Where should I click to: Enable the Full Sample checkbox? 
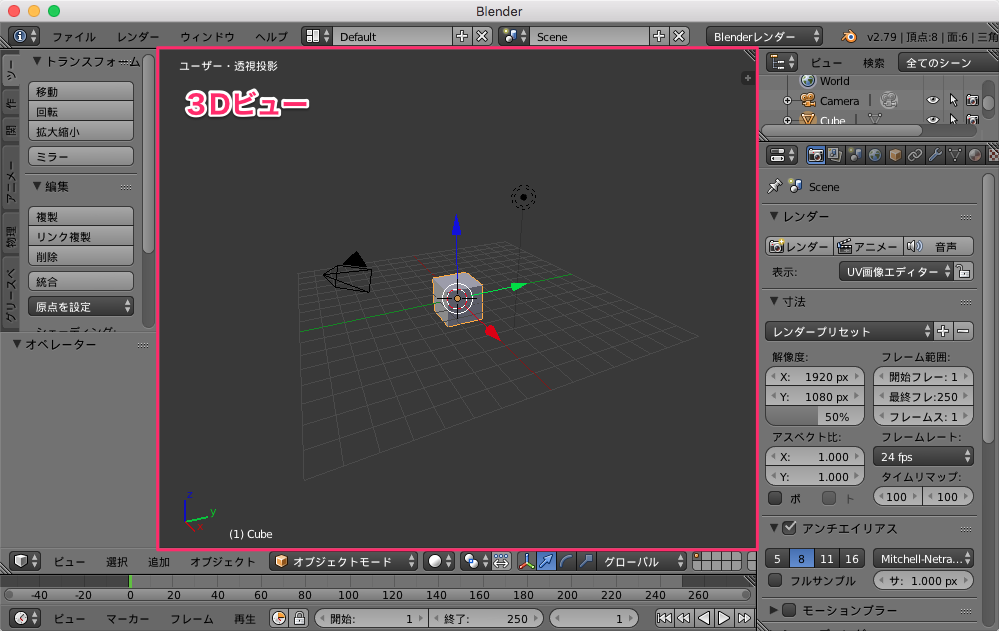(x=775, y=580)
